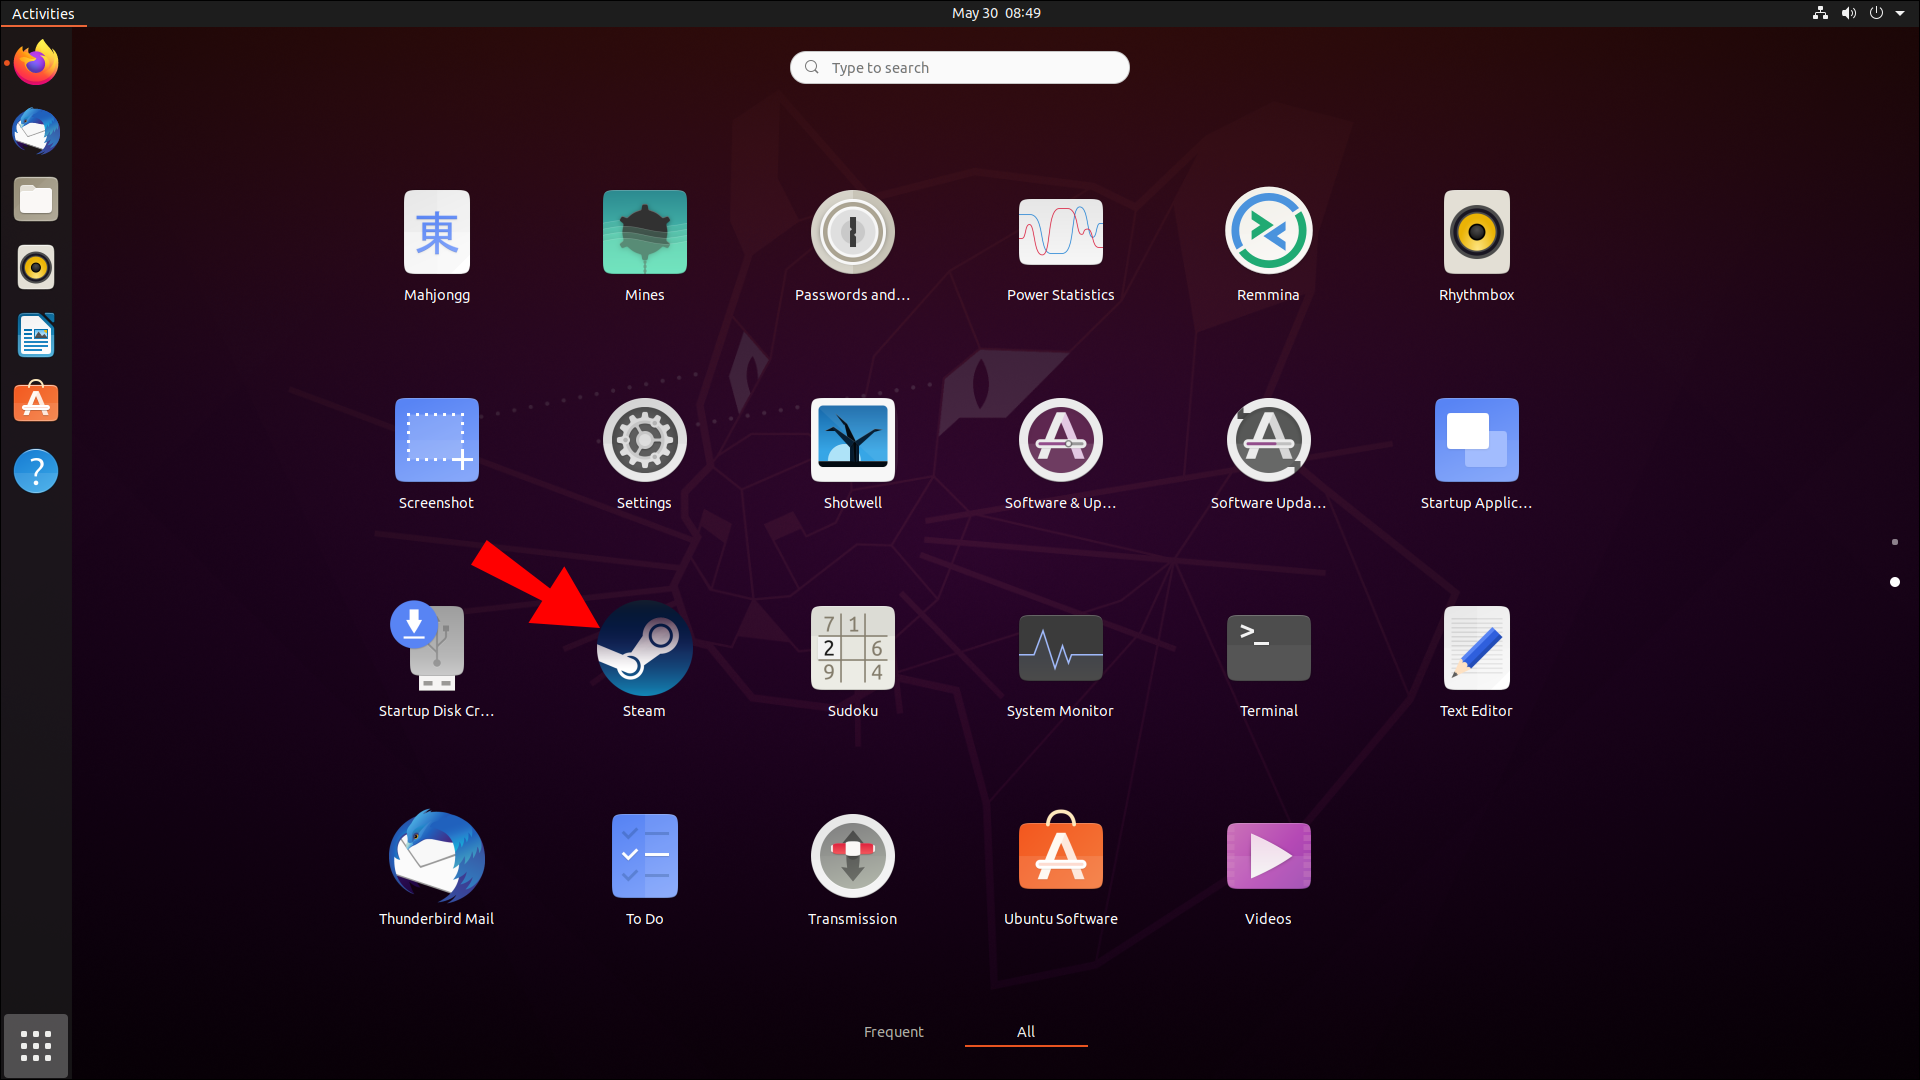
Task: Launch the Steam application
Action: (x=644, y=648)
